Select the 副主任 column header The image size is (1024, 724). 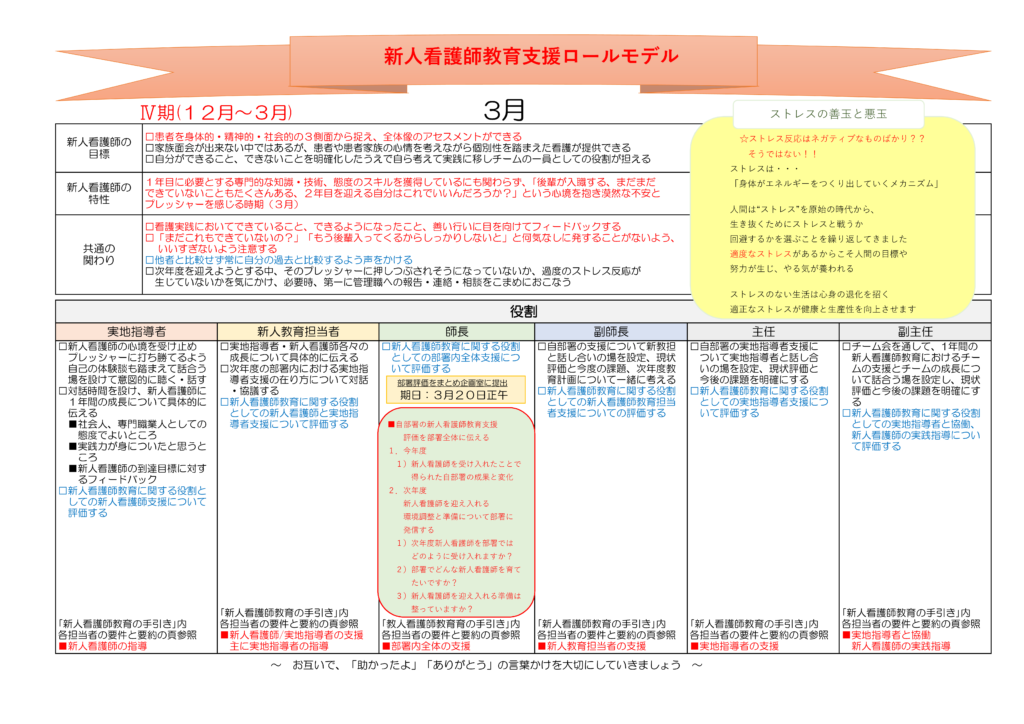point(915,332)
